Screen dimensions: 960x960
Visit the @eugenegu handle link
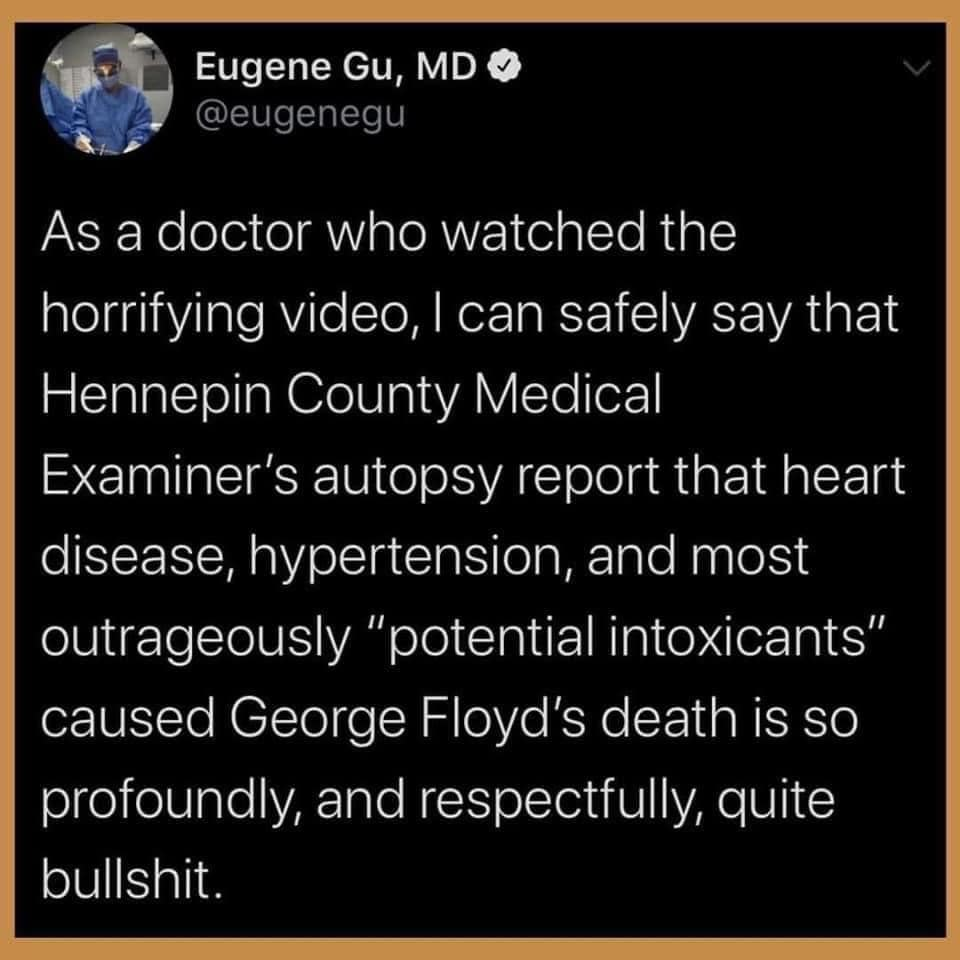pos(301,113)
